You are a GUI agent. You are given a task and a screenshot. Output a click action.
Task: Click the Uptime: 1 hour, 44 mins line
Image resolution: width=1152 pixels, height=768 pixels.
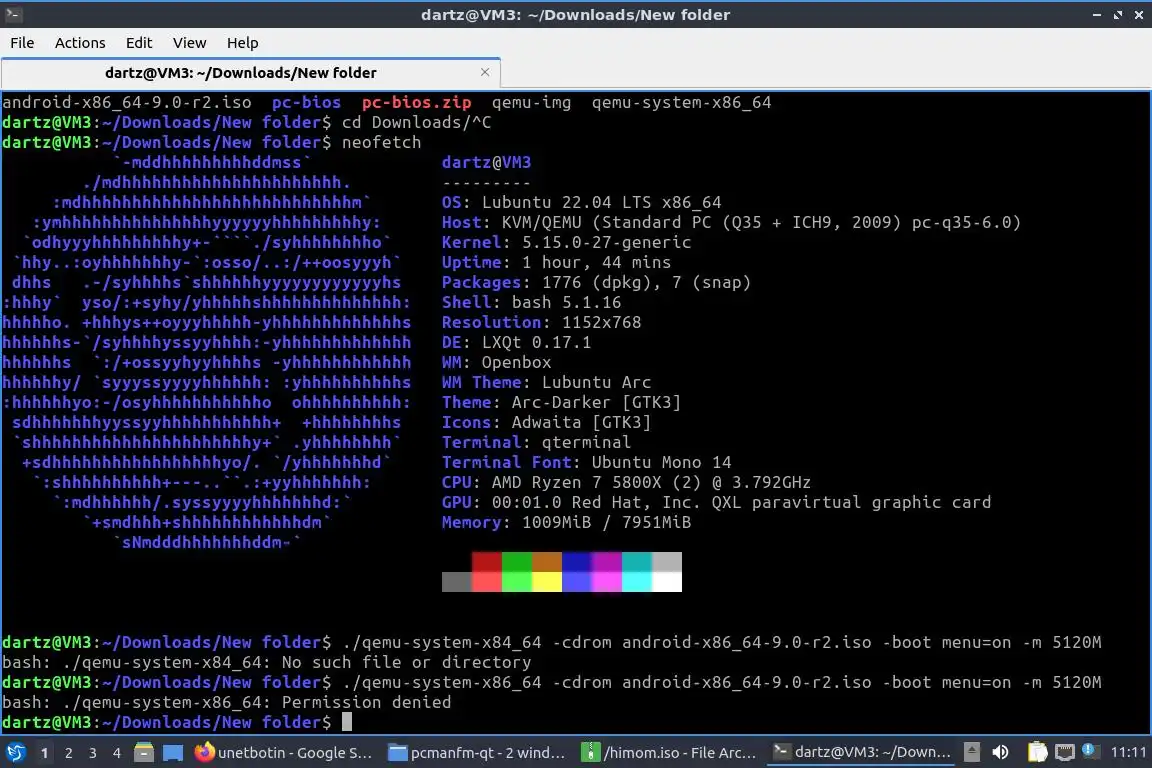(x=556, y=262)
